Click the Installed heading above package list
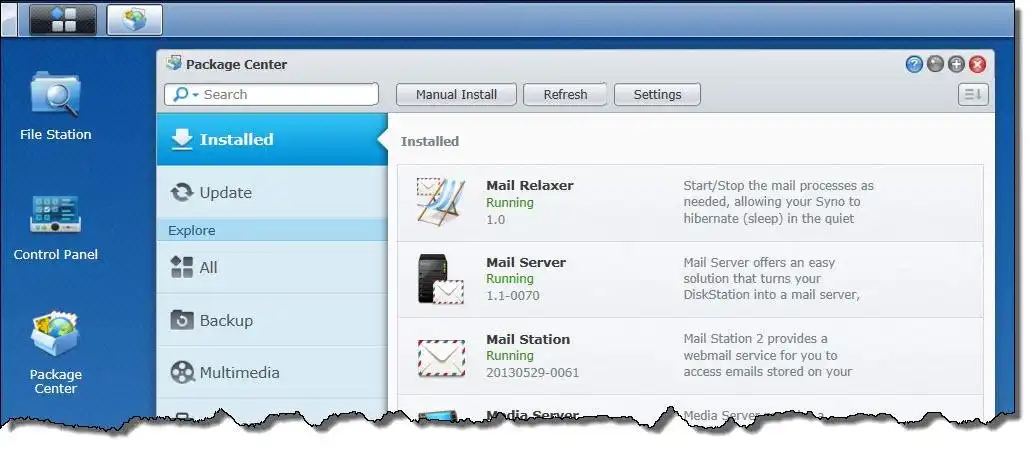 430,141
